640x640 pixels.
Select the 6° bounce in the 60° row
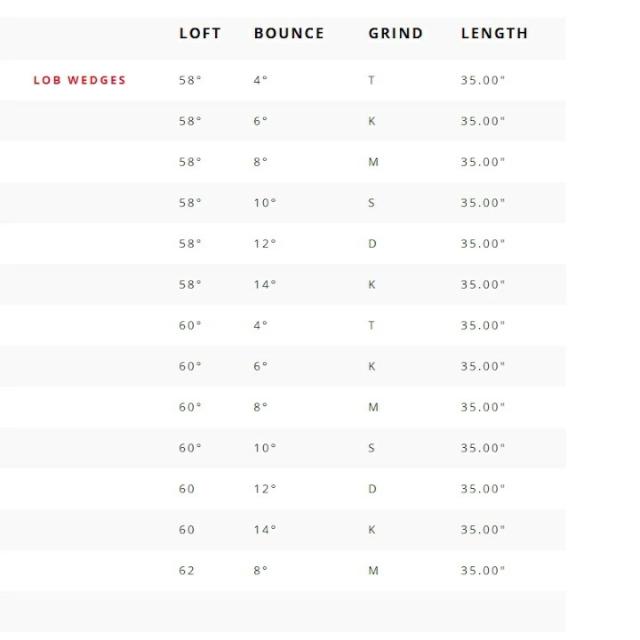click(x=261, y=367)
